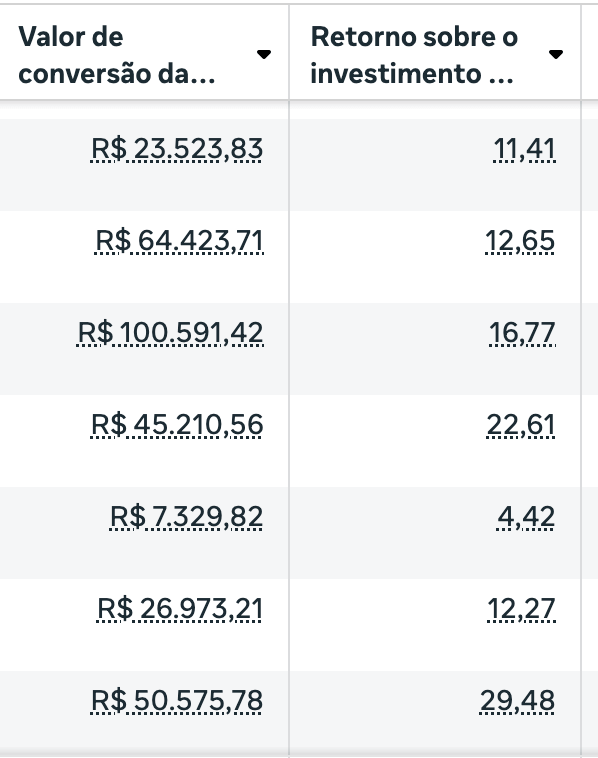Screen dimensions: 598x758
Task: Open the R$ 45.210,56 value details
Action: point(177,425)
